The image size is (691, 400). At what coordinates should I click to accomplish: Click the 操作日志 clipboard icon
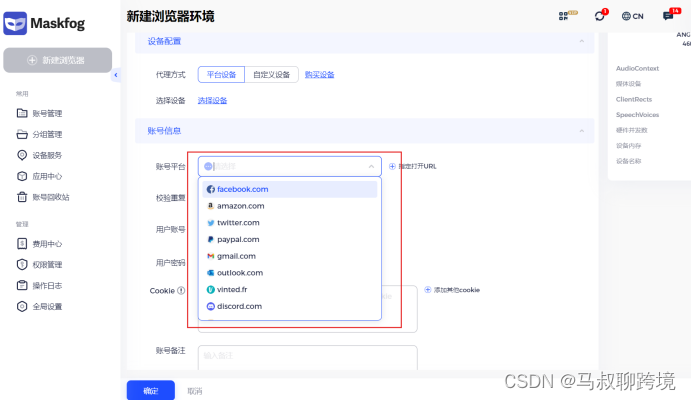pyautogui.click(x=22, y=285)
